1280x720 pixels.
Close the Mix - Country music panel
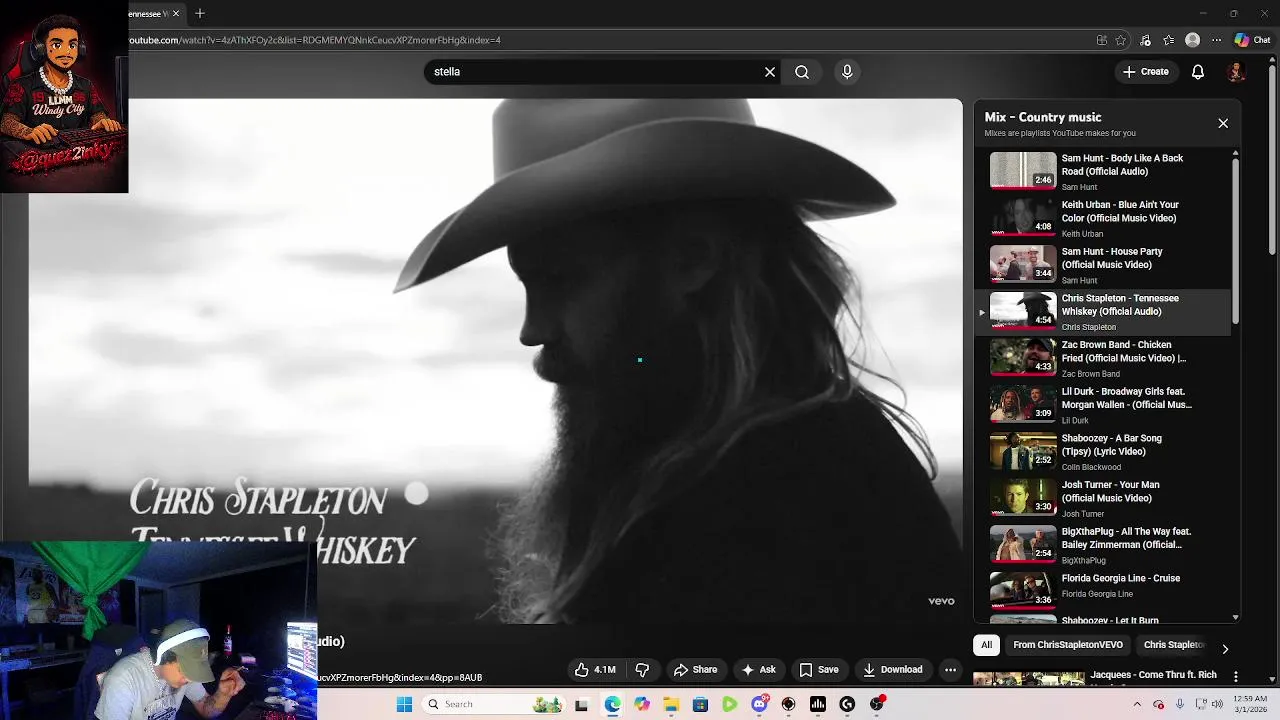pyautogui.click(x=1223, y=123)
